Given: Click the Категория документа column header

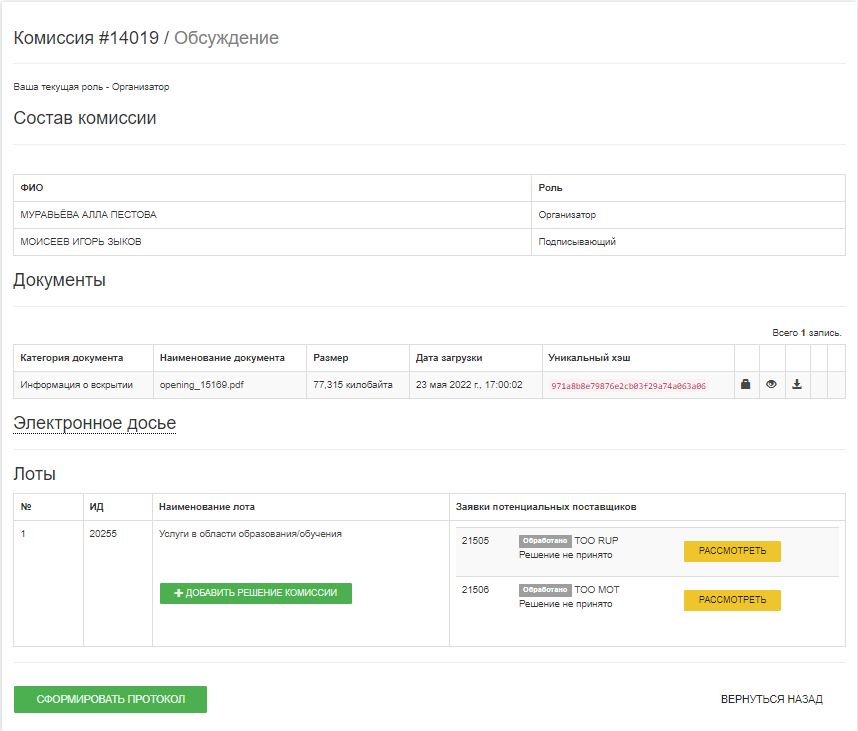Looking at the screenshot, I should 71,357.
